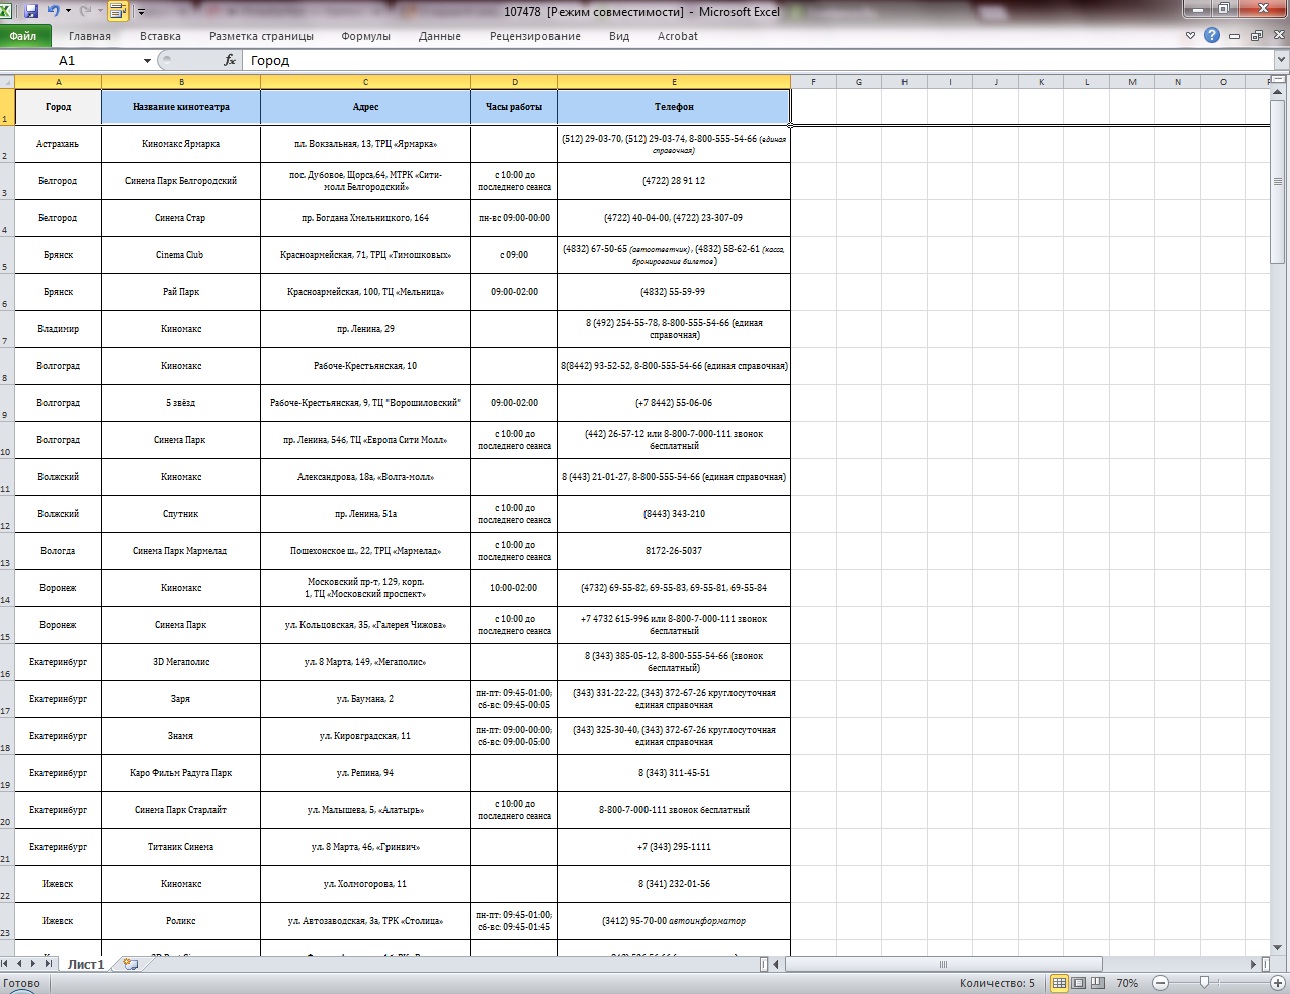The height and width of the screenshot is (994, 1290).
Task: Go to the previous sheet using the tab arrow
Action: point(19,964)
